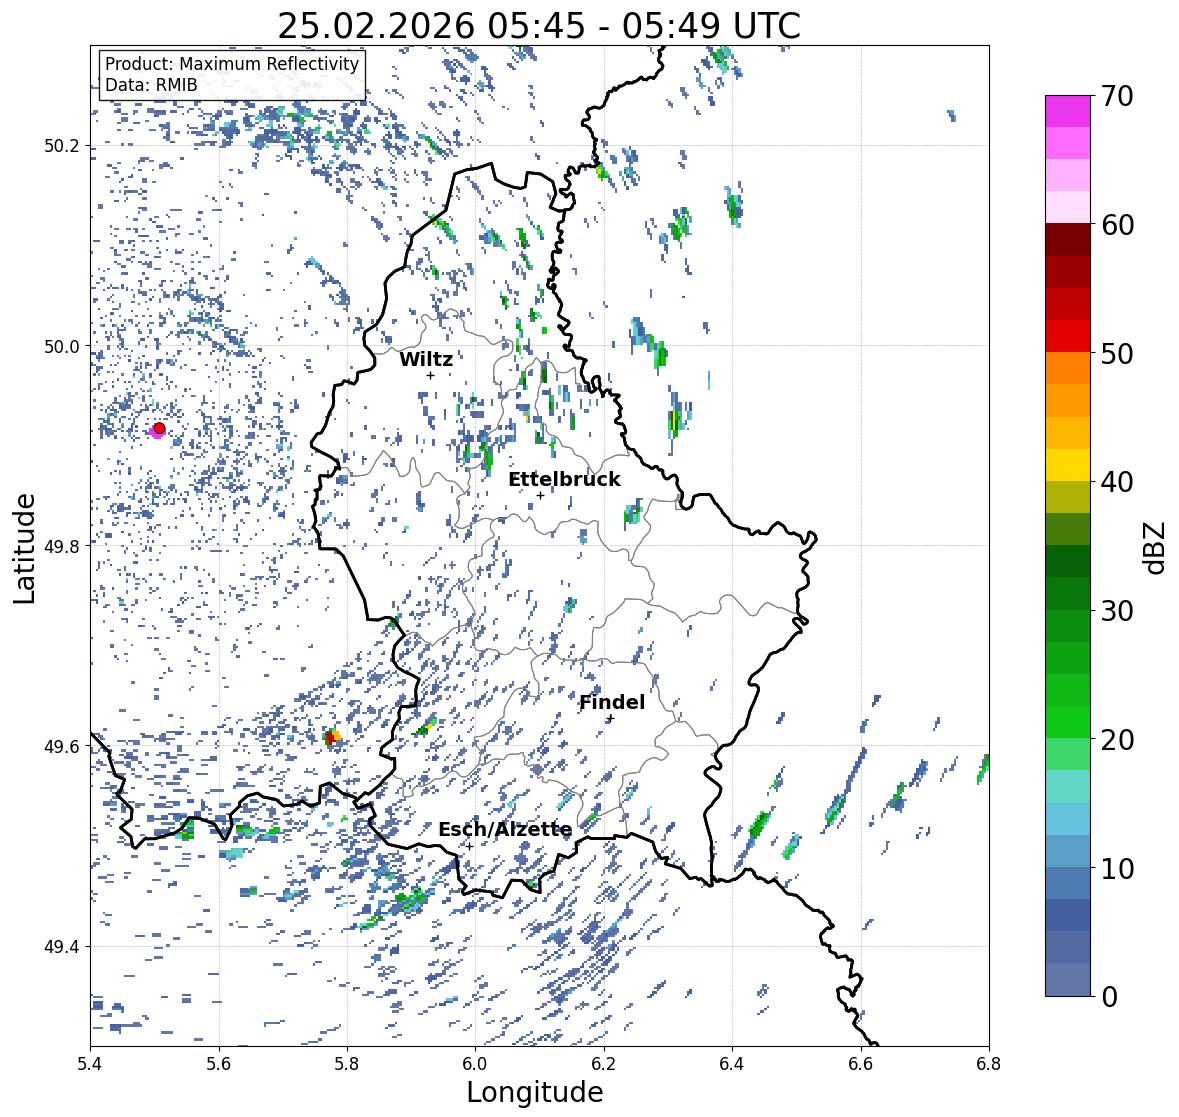Screen dimensions: 1179x1117
Task: Click the 'Latitude' axis label
Action: tap(24, 548)
